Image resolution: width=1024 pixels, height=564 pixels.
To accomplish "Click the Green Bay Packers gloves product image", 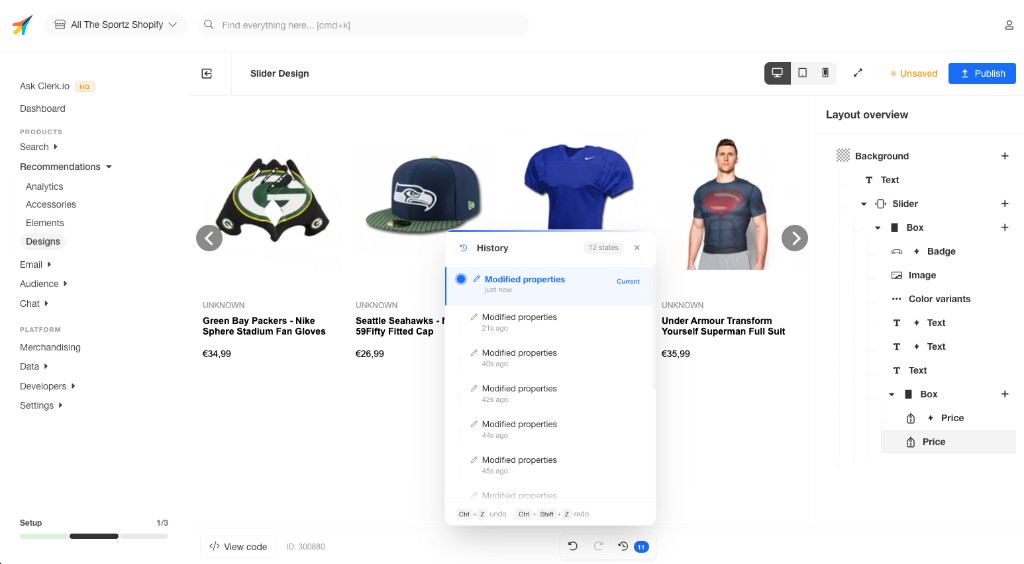I will (x=273, y=200).
